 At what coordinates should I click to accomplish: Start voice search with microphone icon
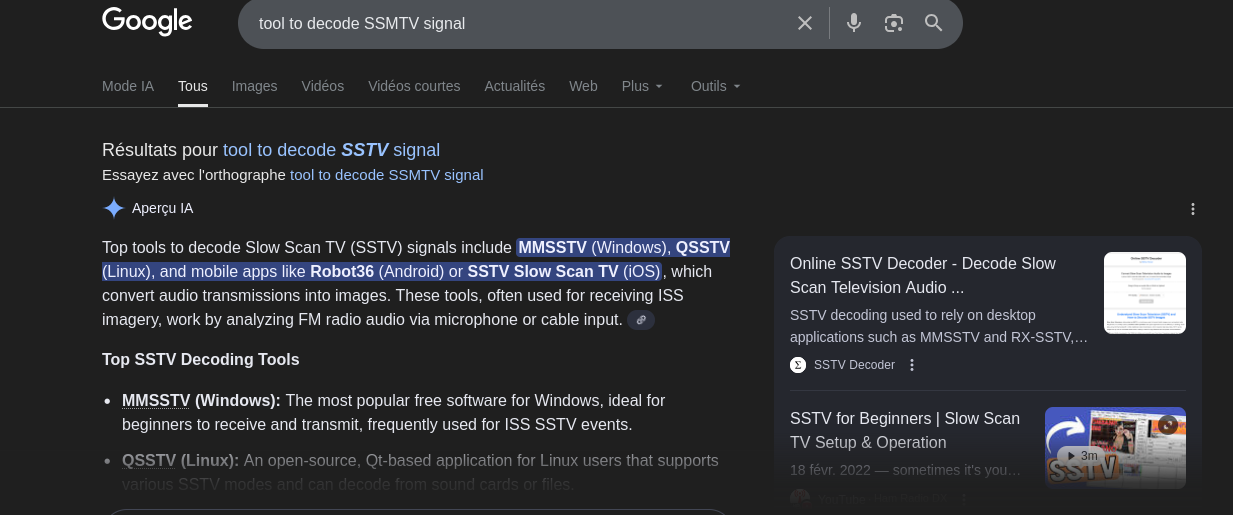click(x=853, y=23)
